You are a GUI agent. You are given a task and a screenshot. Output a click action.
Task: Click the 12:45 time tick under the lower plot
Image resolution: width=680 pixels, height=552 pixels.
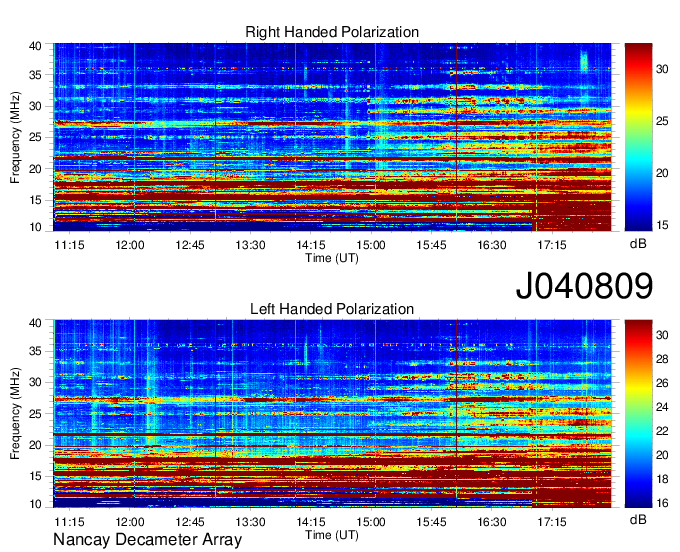point(190,522)
